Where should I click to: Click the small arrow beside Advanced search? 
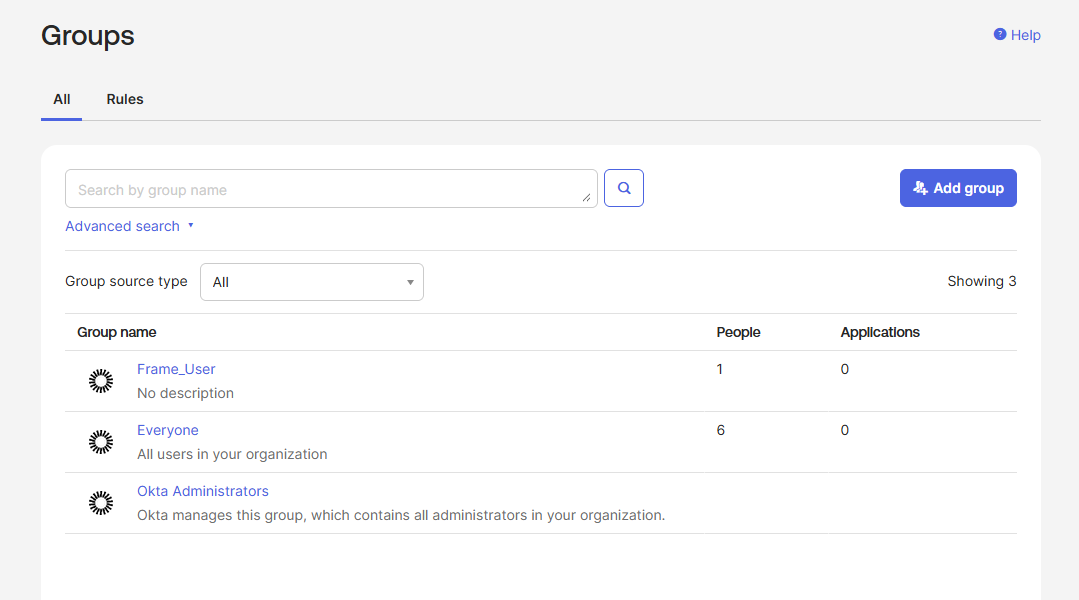tap(190, 226)
